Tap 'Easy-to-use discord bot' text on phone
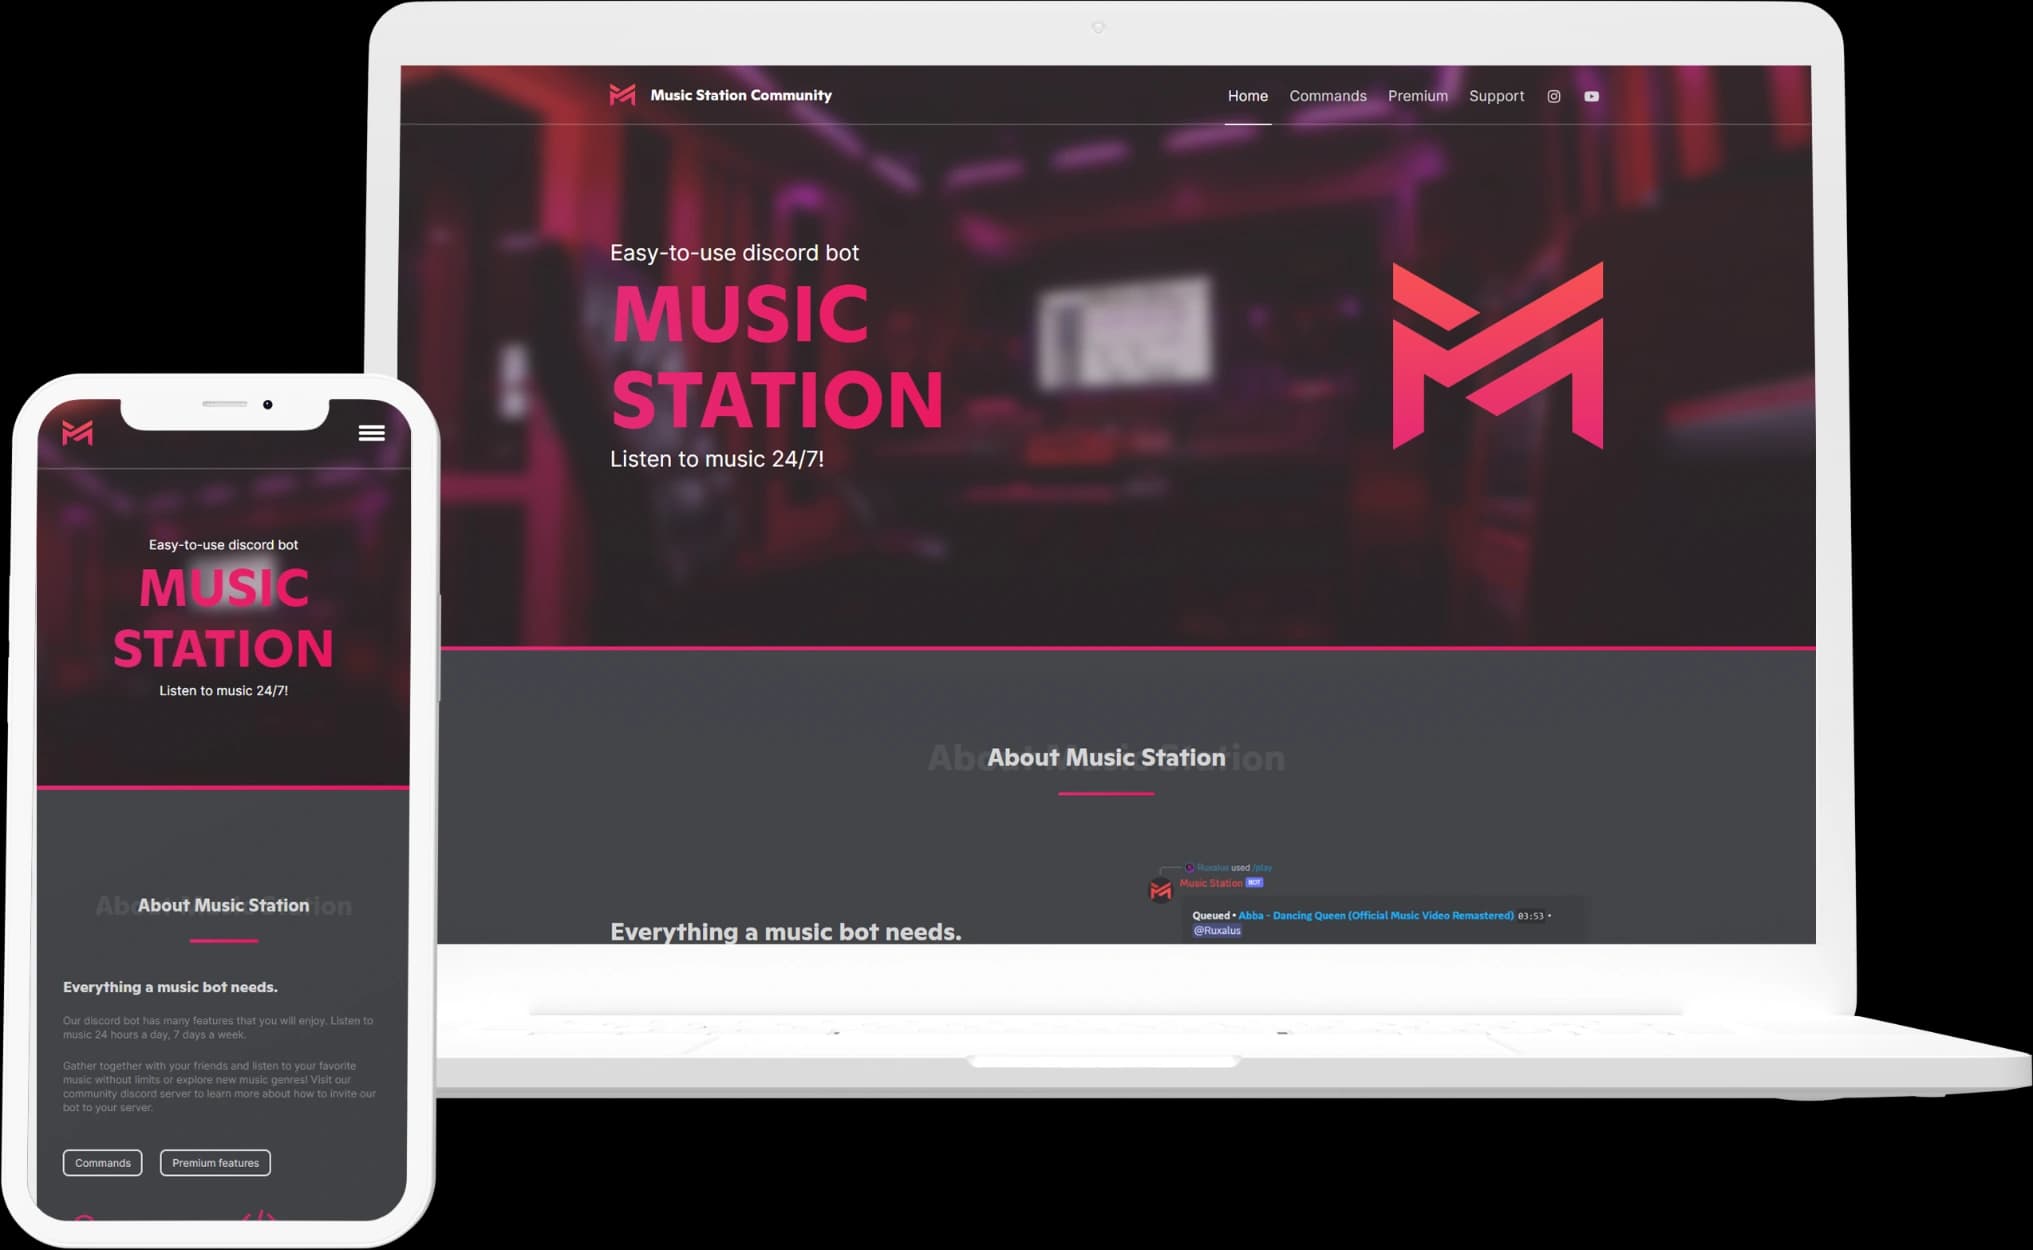This screenshot has width=2033, height=1250. [223, 545]
